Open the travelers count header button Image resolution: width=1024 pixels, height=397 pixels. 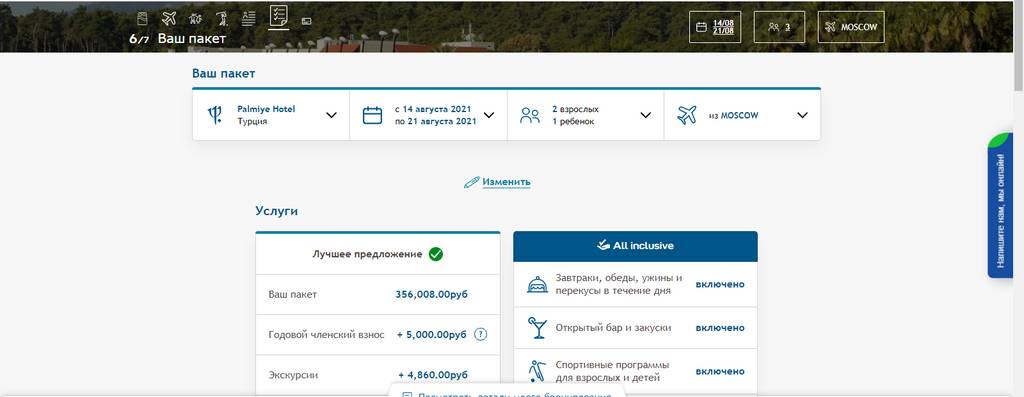(779, 27)
